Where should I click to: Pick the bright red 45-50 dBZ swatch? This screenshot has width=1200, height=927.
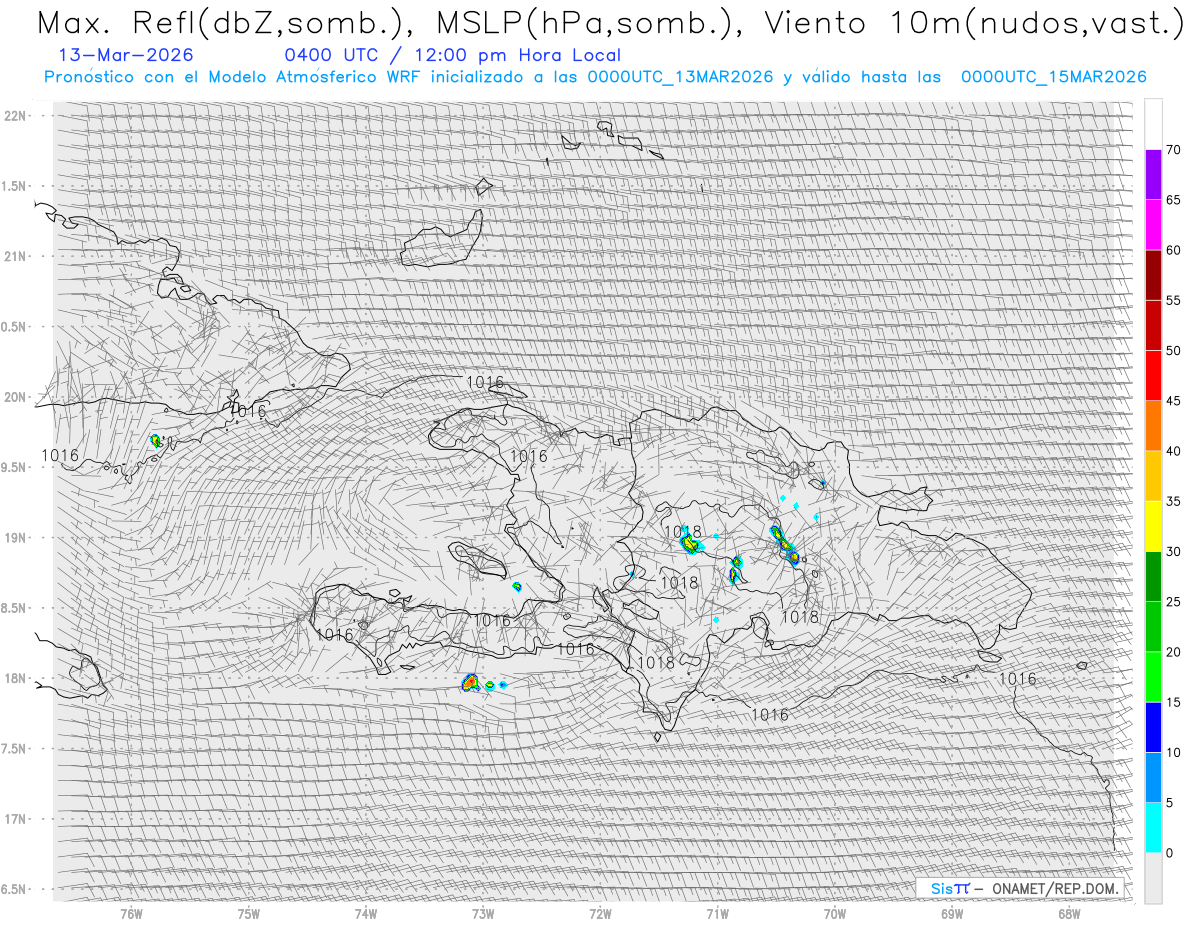[1153, 376]
